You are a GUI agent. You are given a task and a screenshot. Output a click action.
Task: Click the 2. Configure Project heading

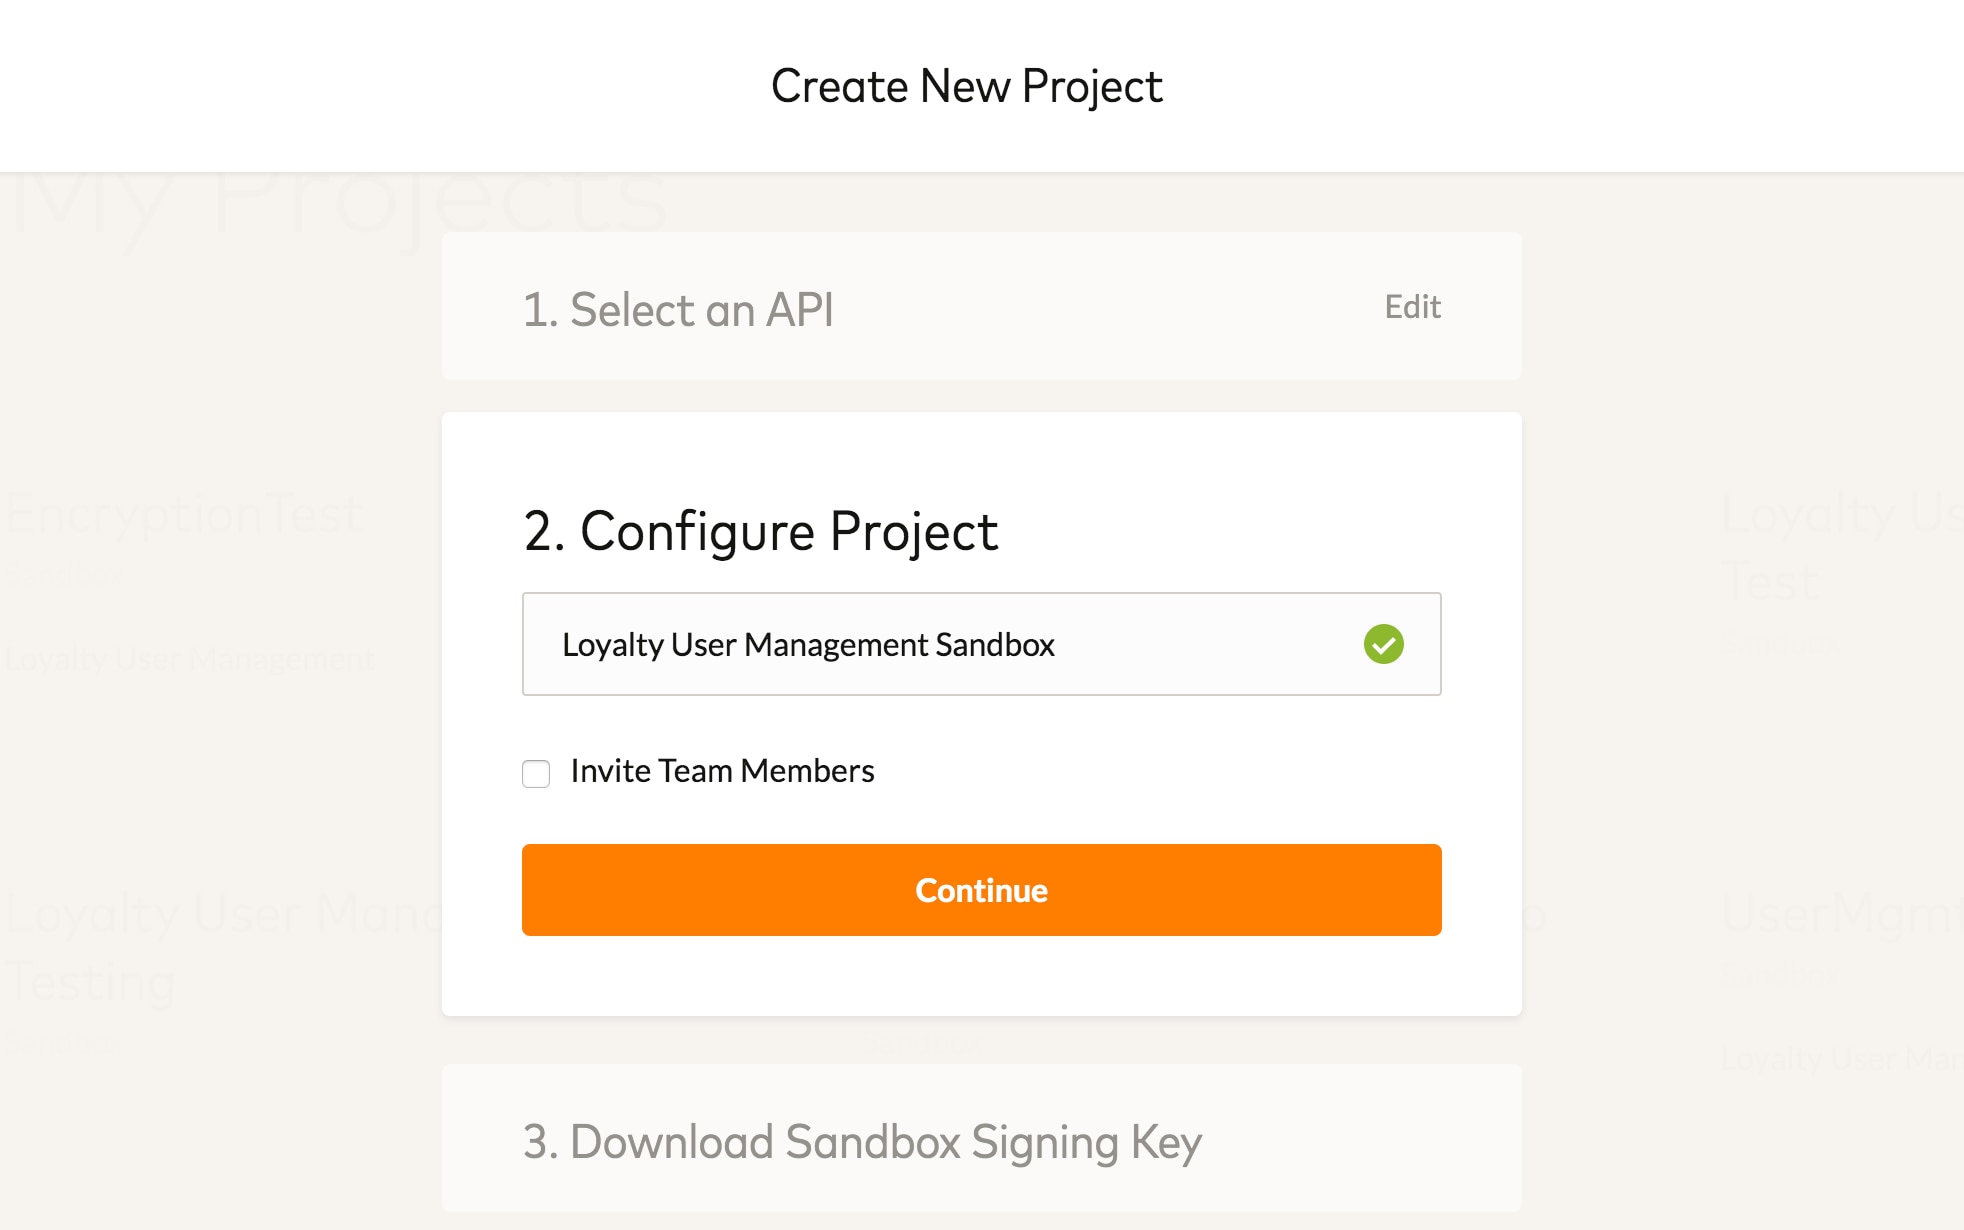click(x=760, y=531)
